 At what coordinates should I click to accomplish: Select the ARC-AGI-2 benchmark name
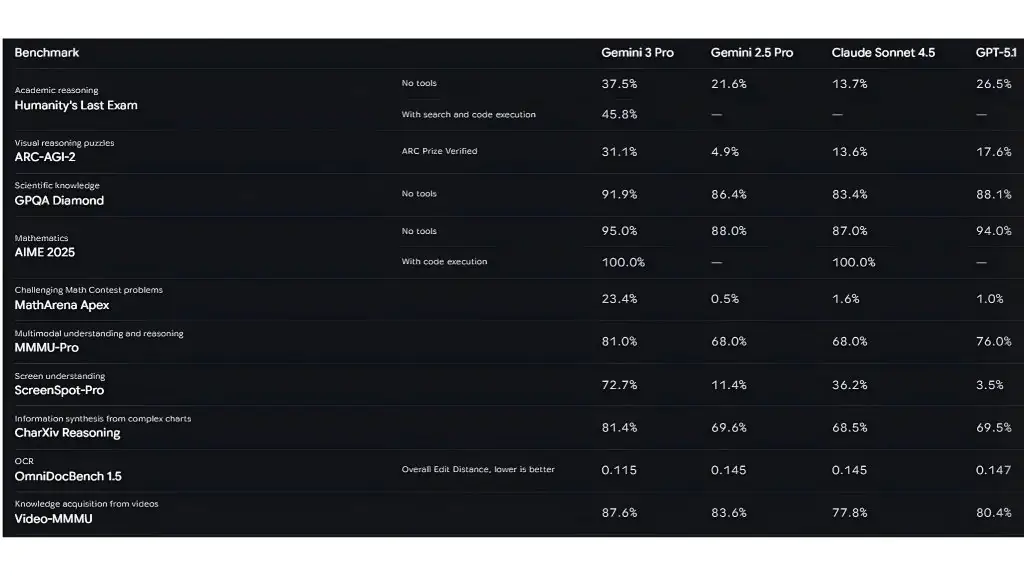point(45,157)
